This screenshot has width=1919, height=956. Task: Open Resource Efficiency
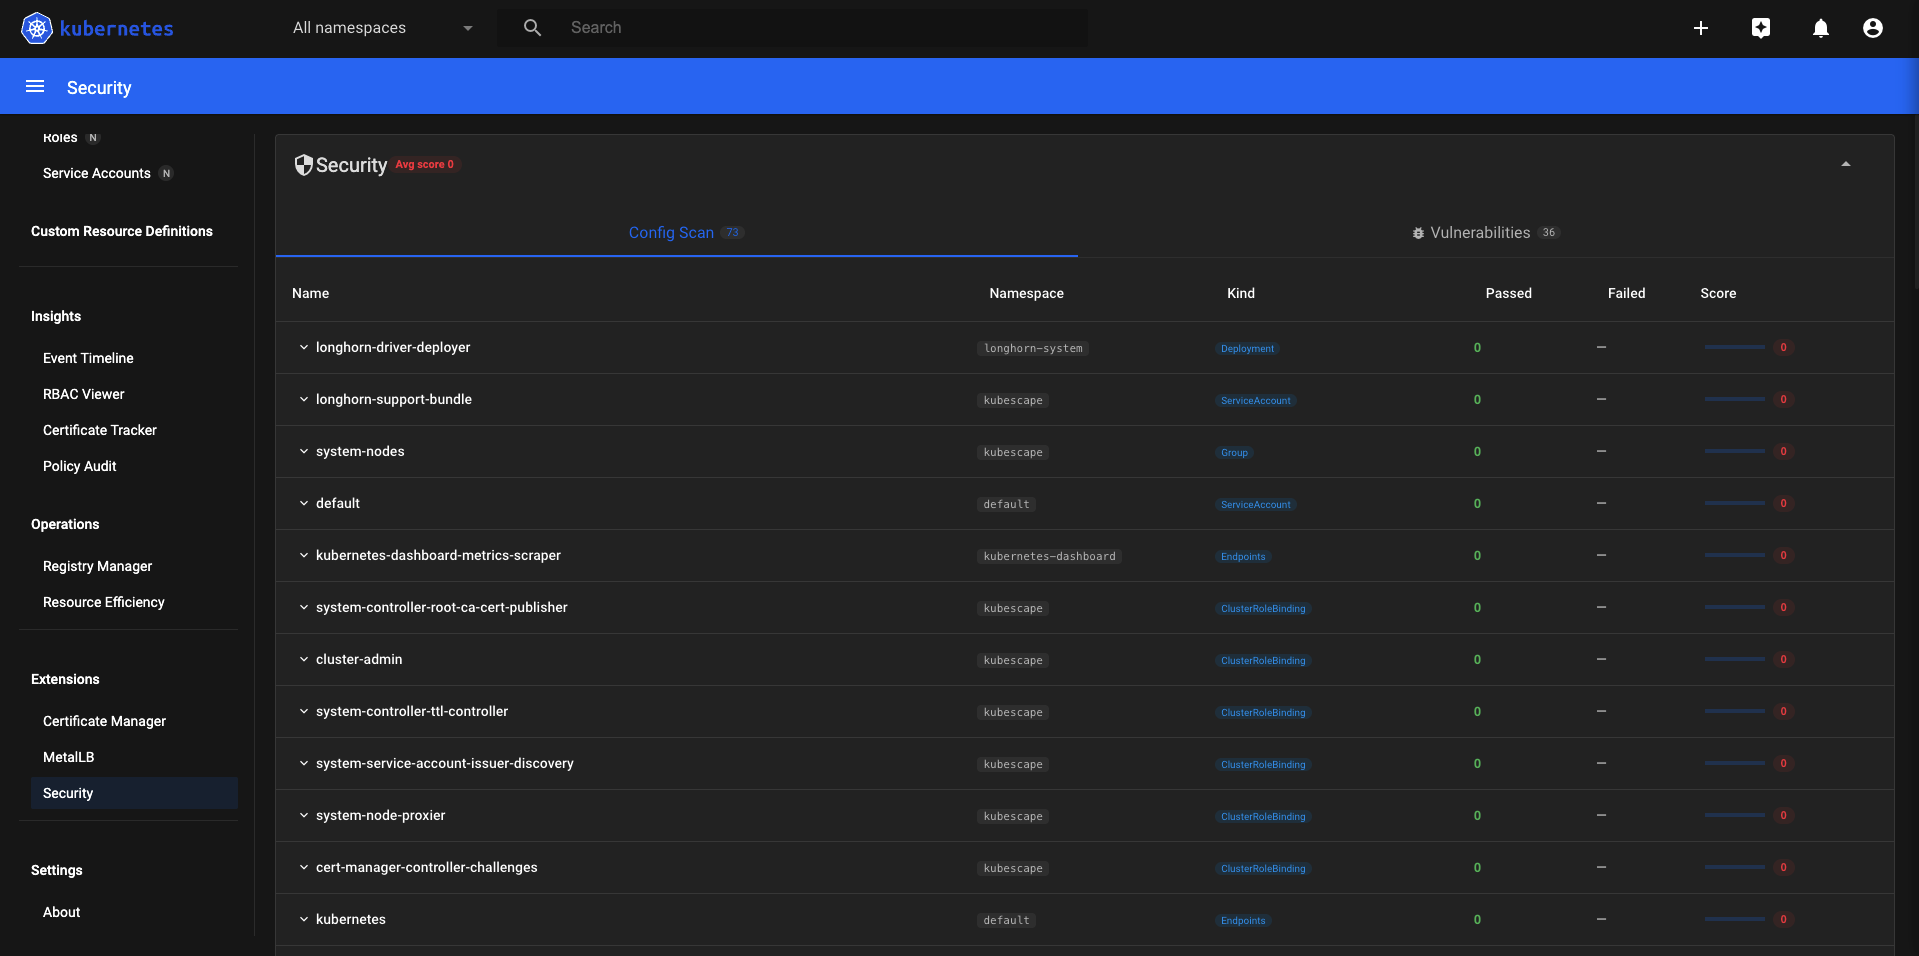point(104,602)
